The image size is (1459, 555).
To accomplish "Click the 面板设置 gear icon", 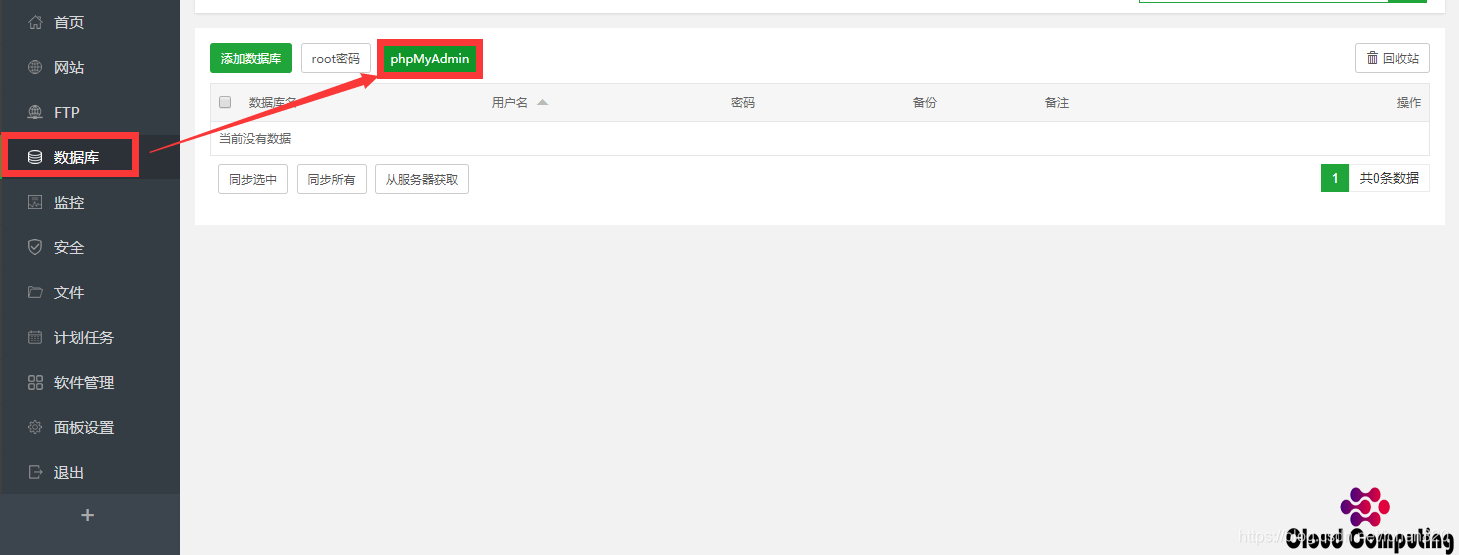I will (x=35, y=427).
